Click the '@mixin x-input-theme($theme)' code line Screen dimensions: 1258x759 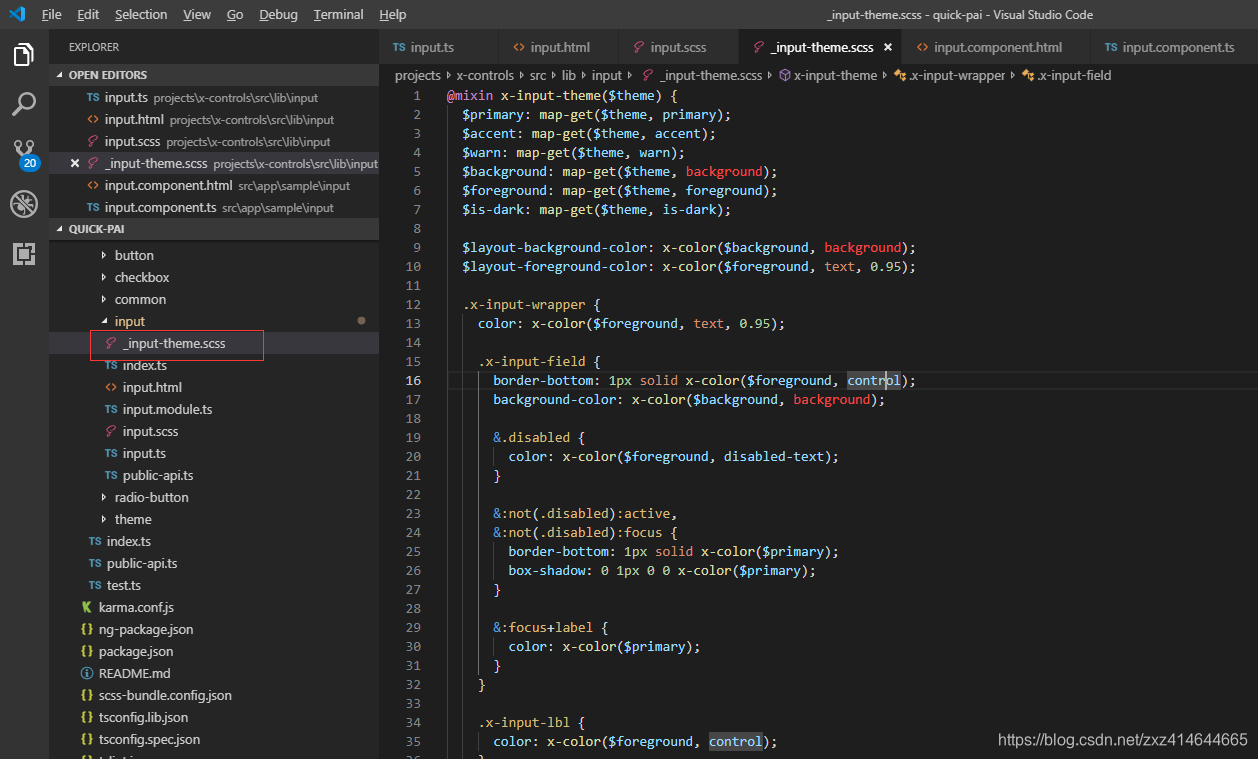[562, 96]
